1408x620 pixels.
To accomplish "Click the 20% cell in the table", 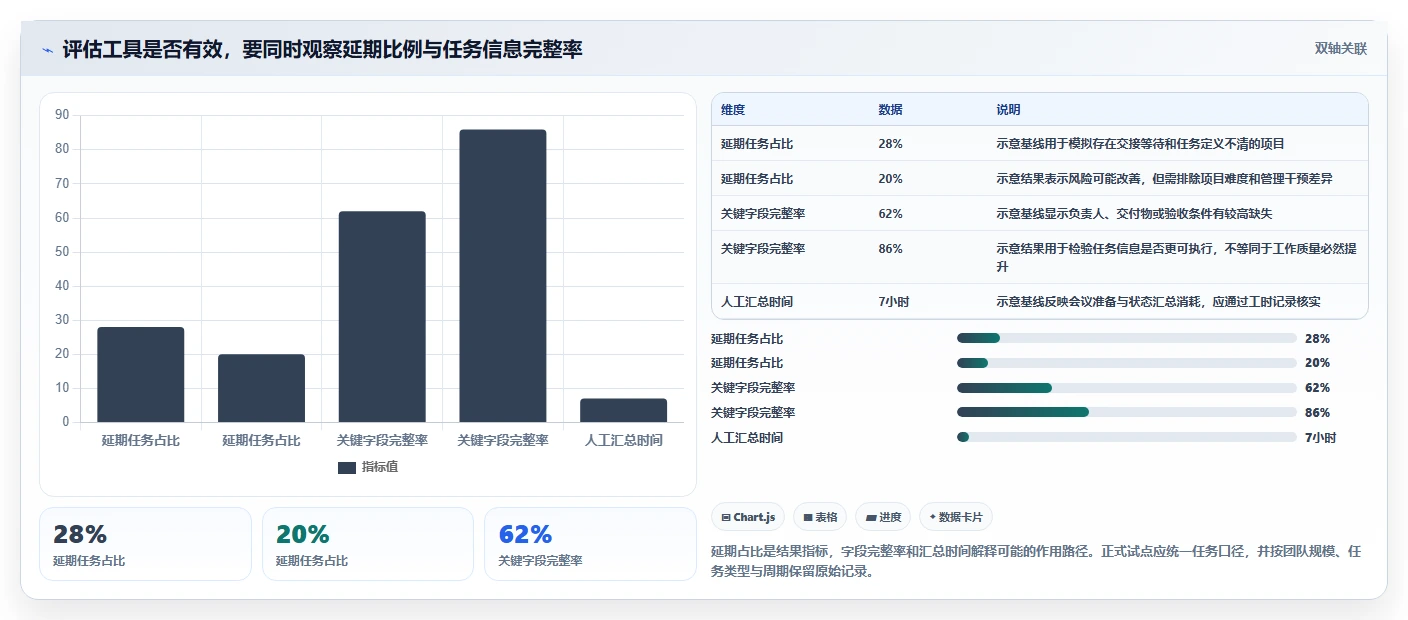I will pyautogui.click(x=890, y=179).
